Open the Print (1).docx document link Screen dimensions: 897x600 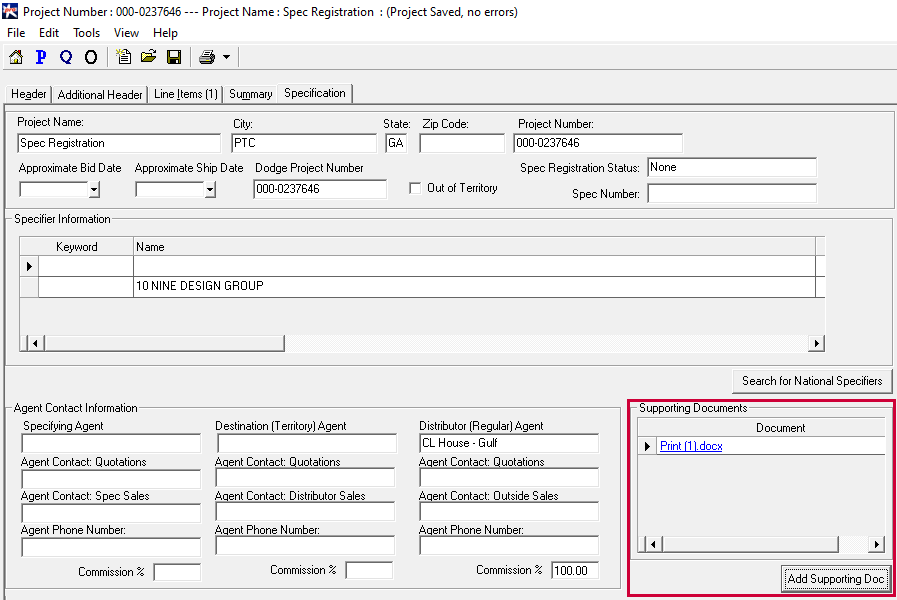click(691, 446)
